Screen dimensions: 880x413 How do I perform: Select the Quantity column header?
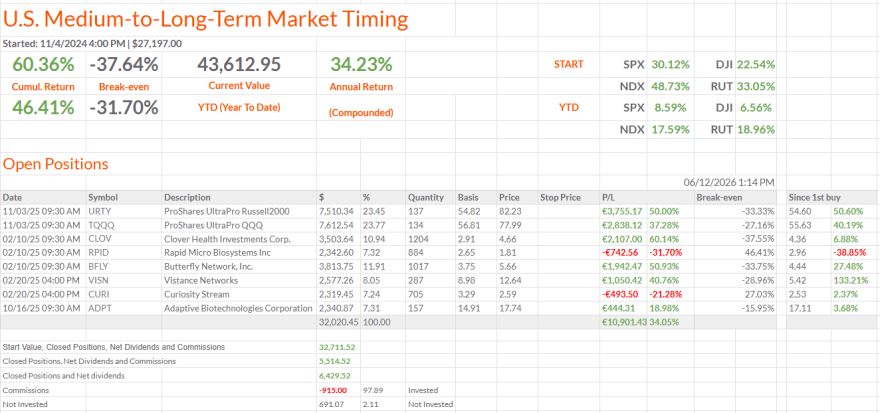[x=426, y=198]
